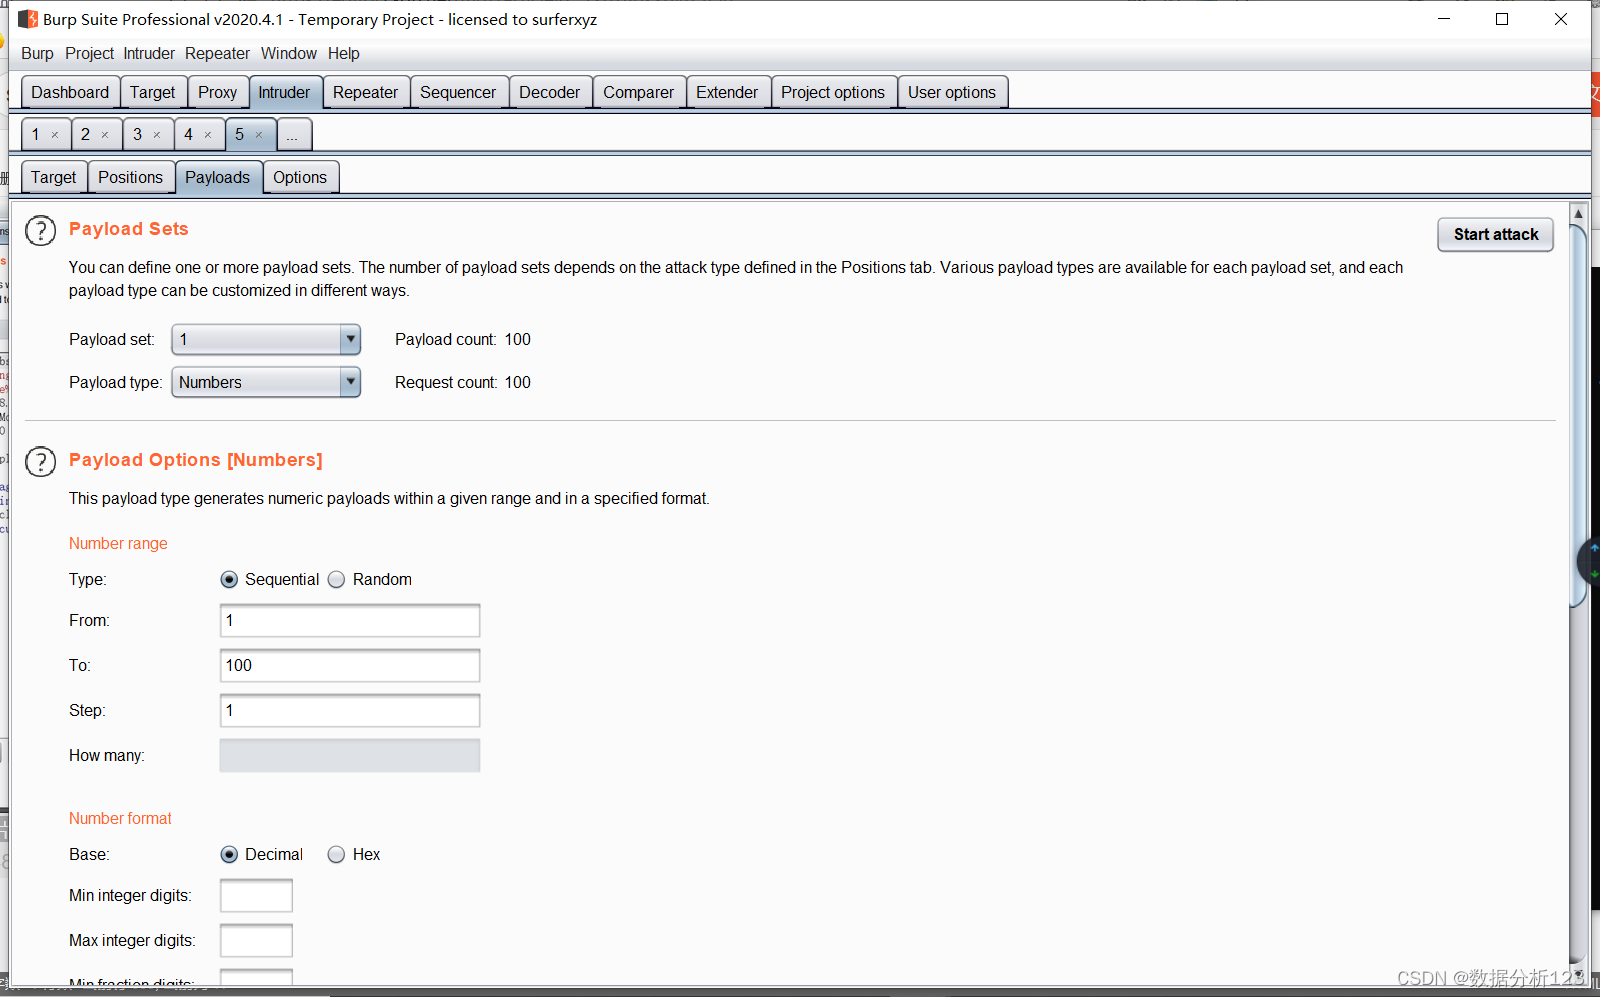
Task: Open the Repeater menu in menu bar
Action: pos(217,54)
